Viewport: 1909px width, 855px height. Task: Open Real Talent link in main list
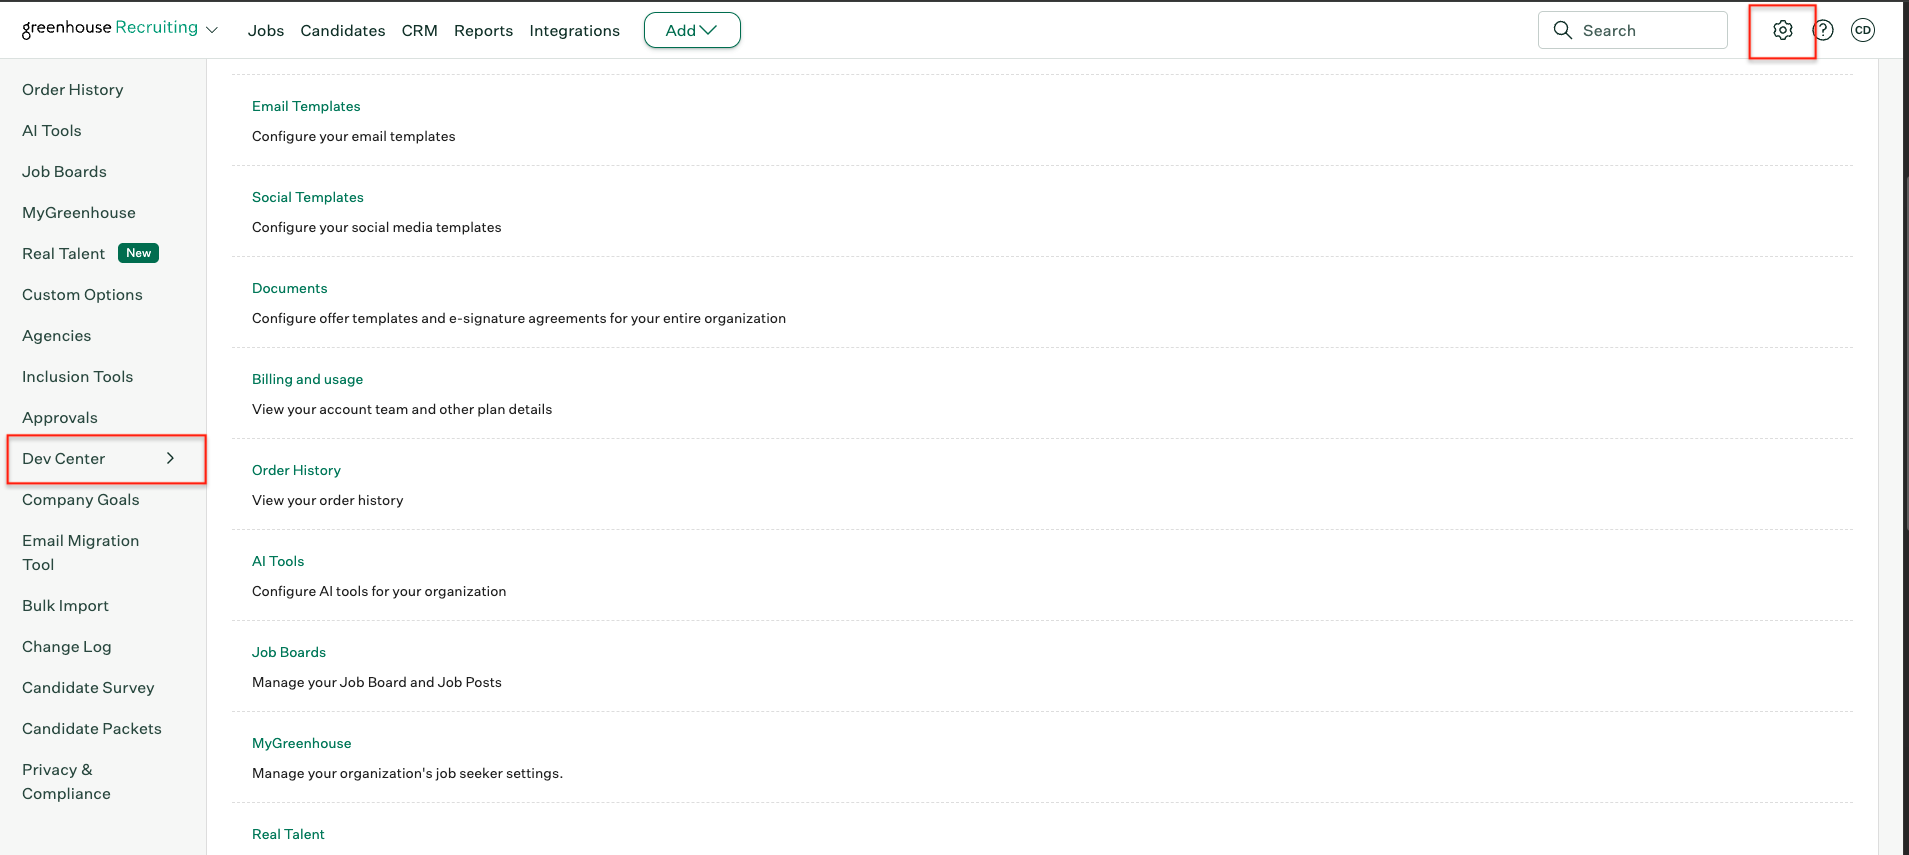[x=288, y=834]
